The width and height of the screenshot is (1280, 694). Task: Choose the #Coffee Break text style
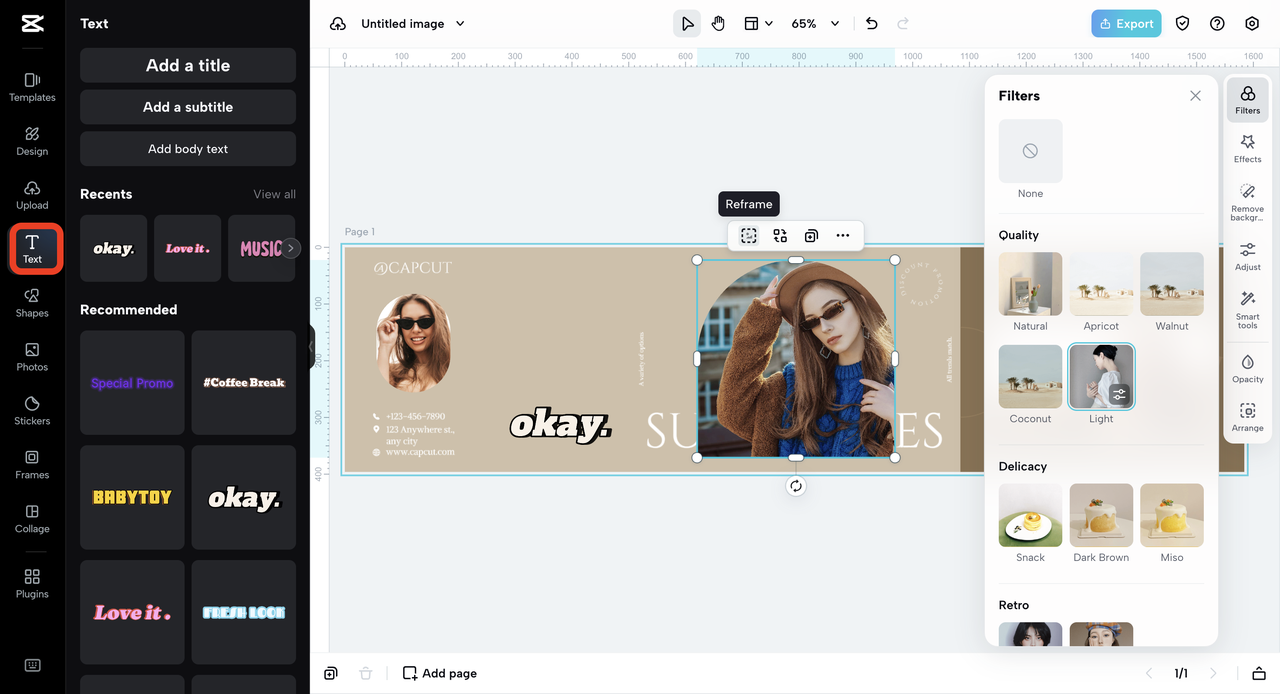coord(244,383)
